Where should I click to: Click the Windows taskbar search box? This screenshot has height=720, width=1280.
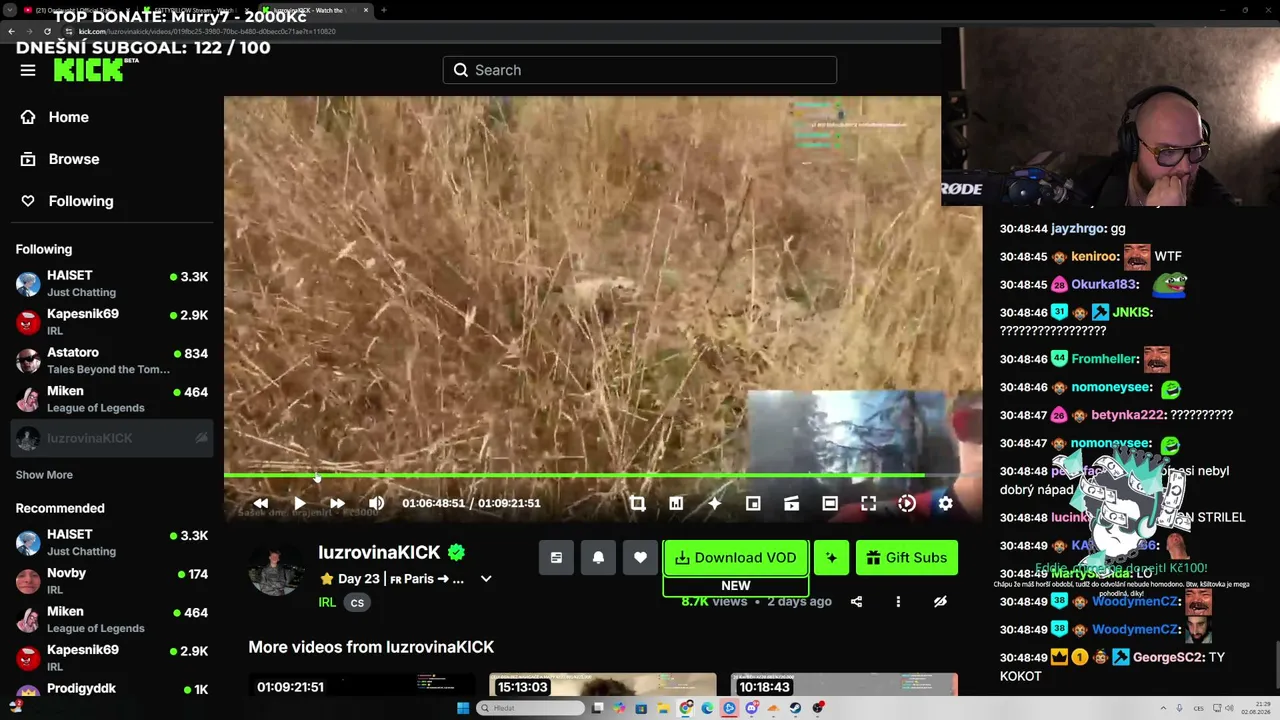529,708
